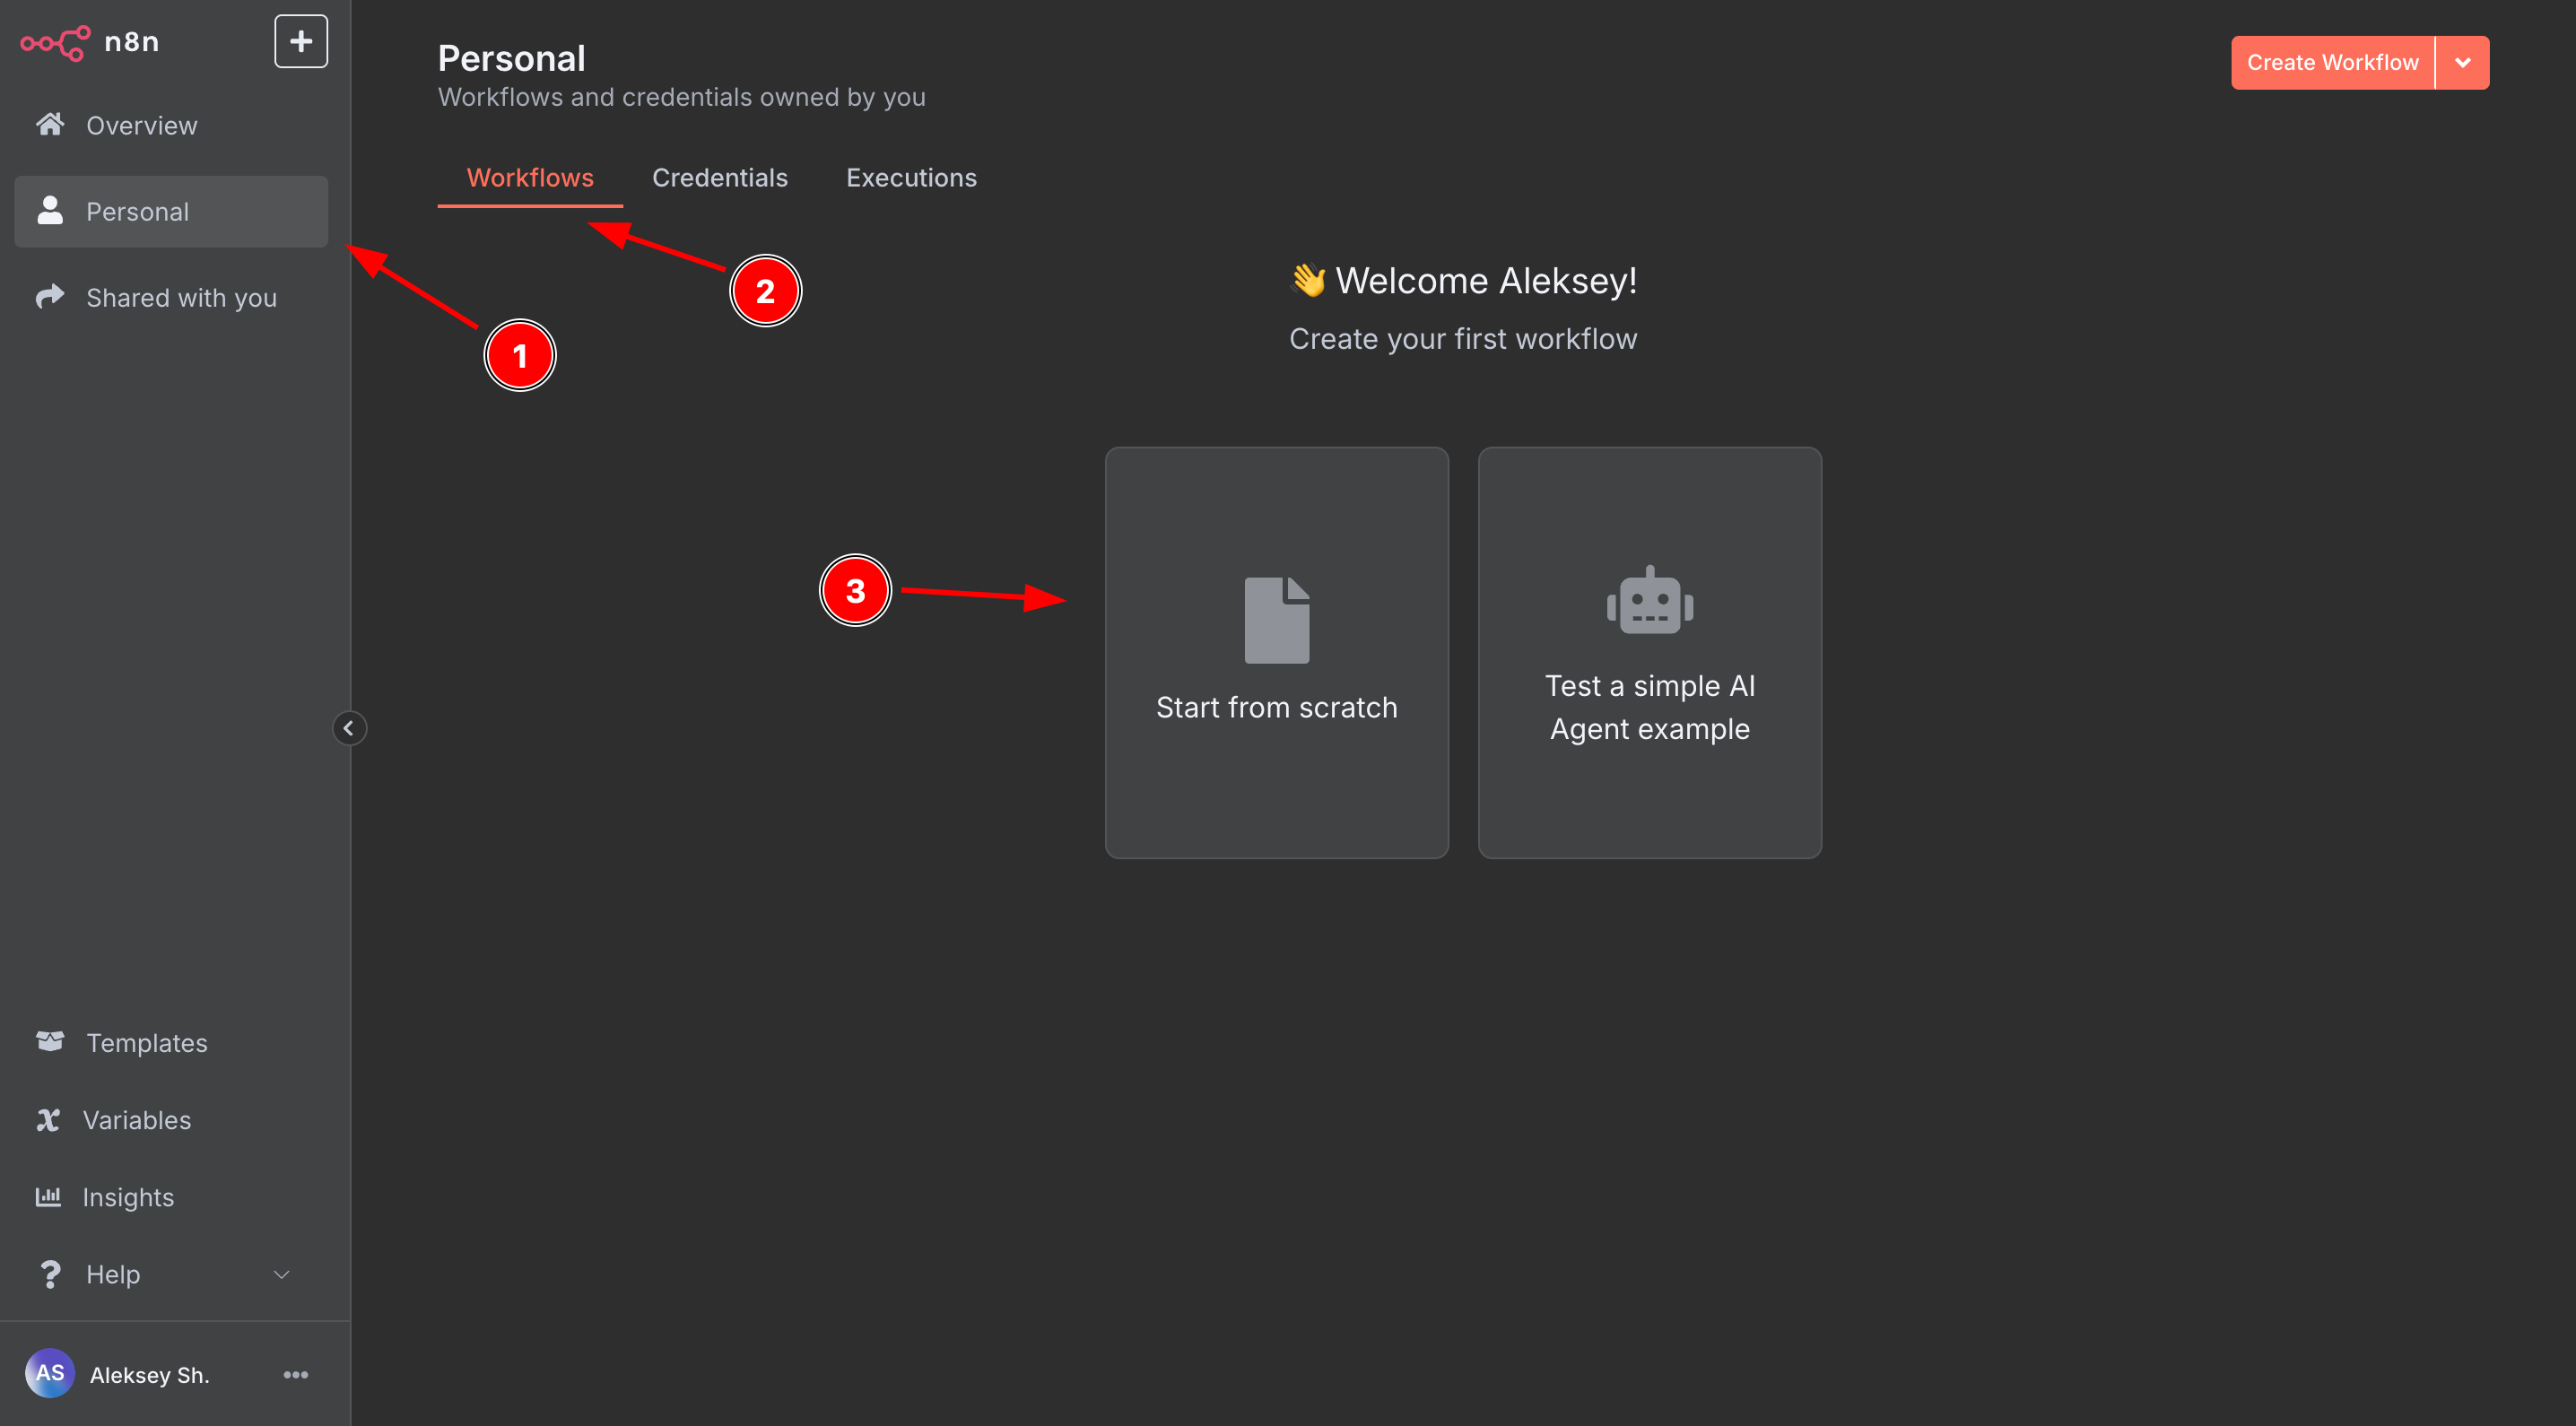Click the Variables icon
Viewport: 2576px width, 1426px height.
pyautogui.click(x=48, y=1119)
